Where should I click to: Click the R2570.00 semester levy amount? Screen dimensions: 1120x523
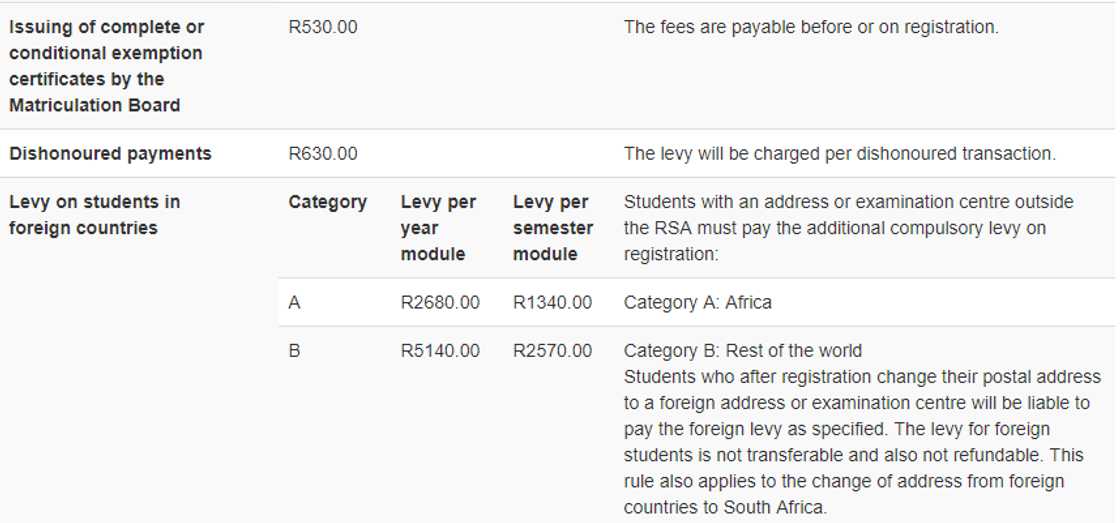(x=552, y=351)
